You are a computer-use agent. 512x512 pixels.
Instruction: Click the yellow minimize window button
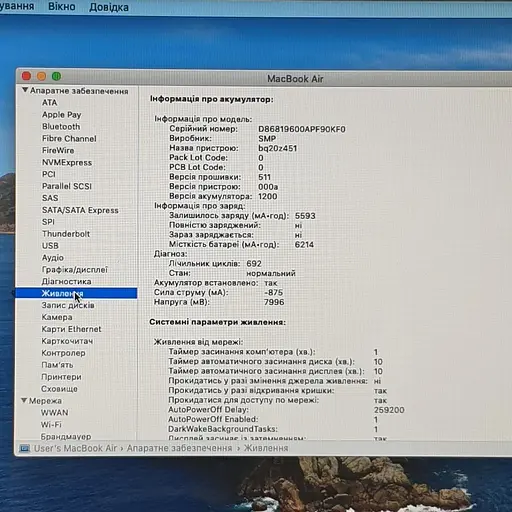[41, 76]
